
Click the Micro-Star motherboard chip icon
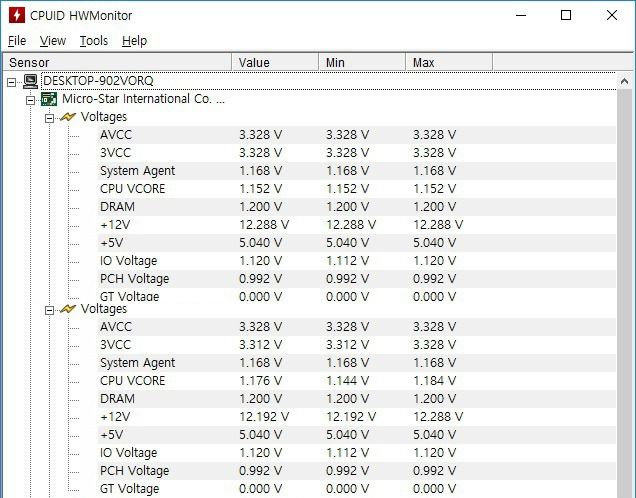click(49, 99)
